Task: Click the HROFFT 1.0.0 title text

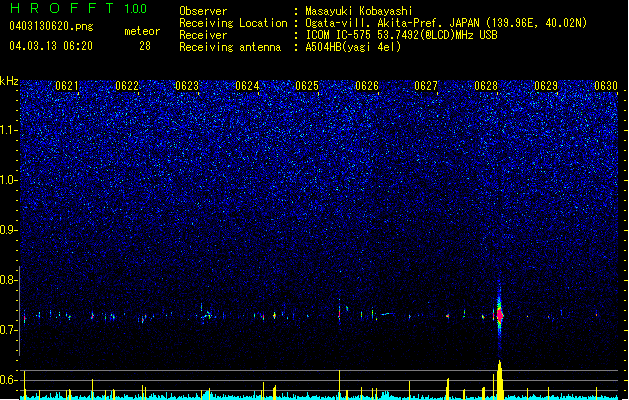Action: [x=78, y=8]
